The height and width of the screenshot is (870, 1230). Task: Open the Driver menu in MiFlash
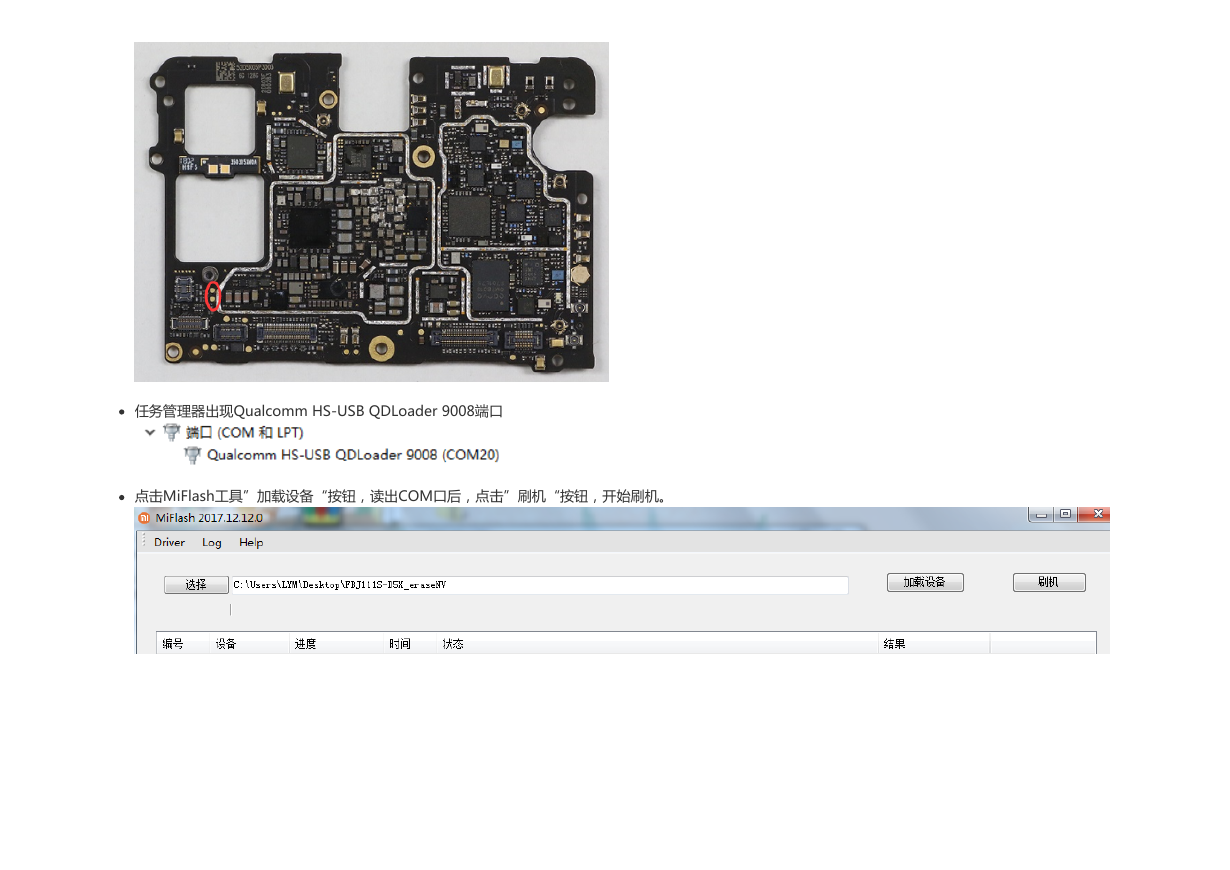pyautogui.click(x=169, y=542)
